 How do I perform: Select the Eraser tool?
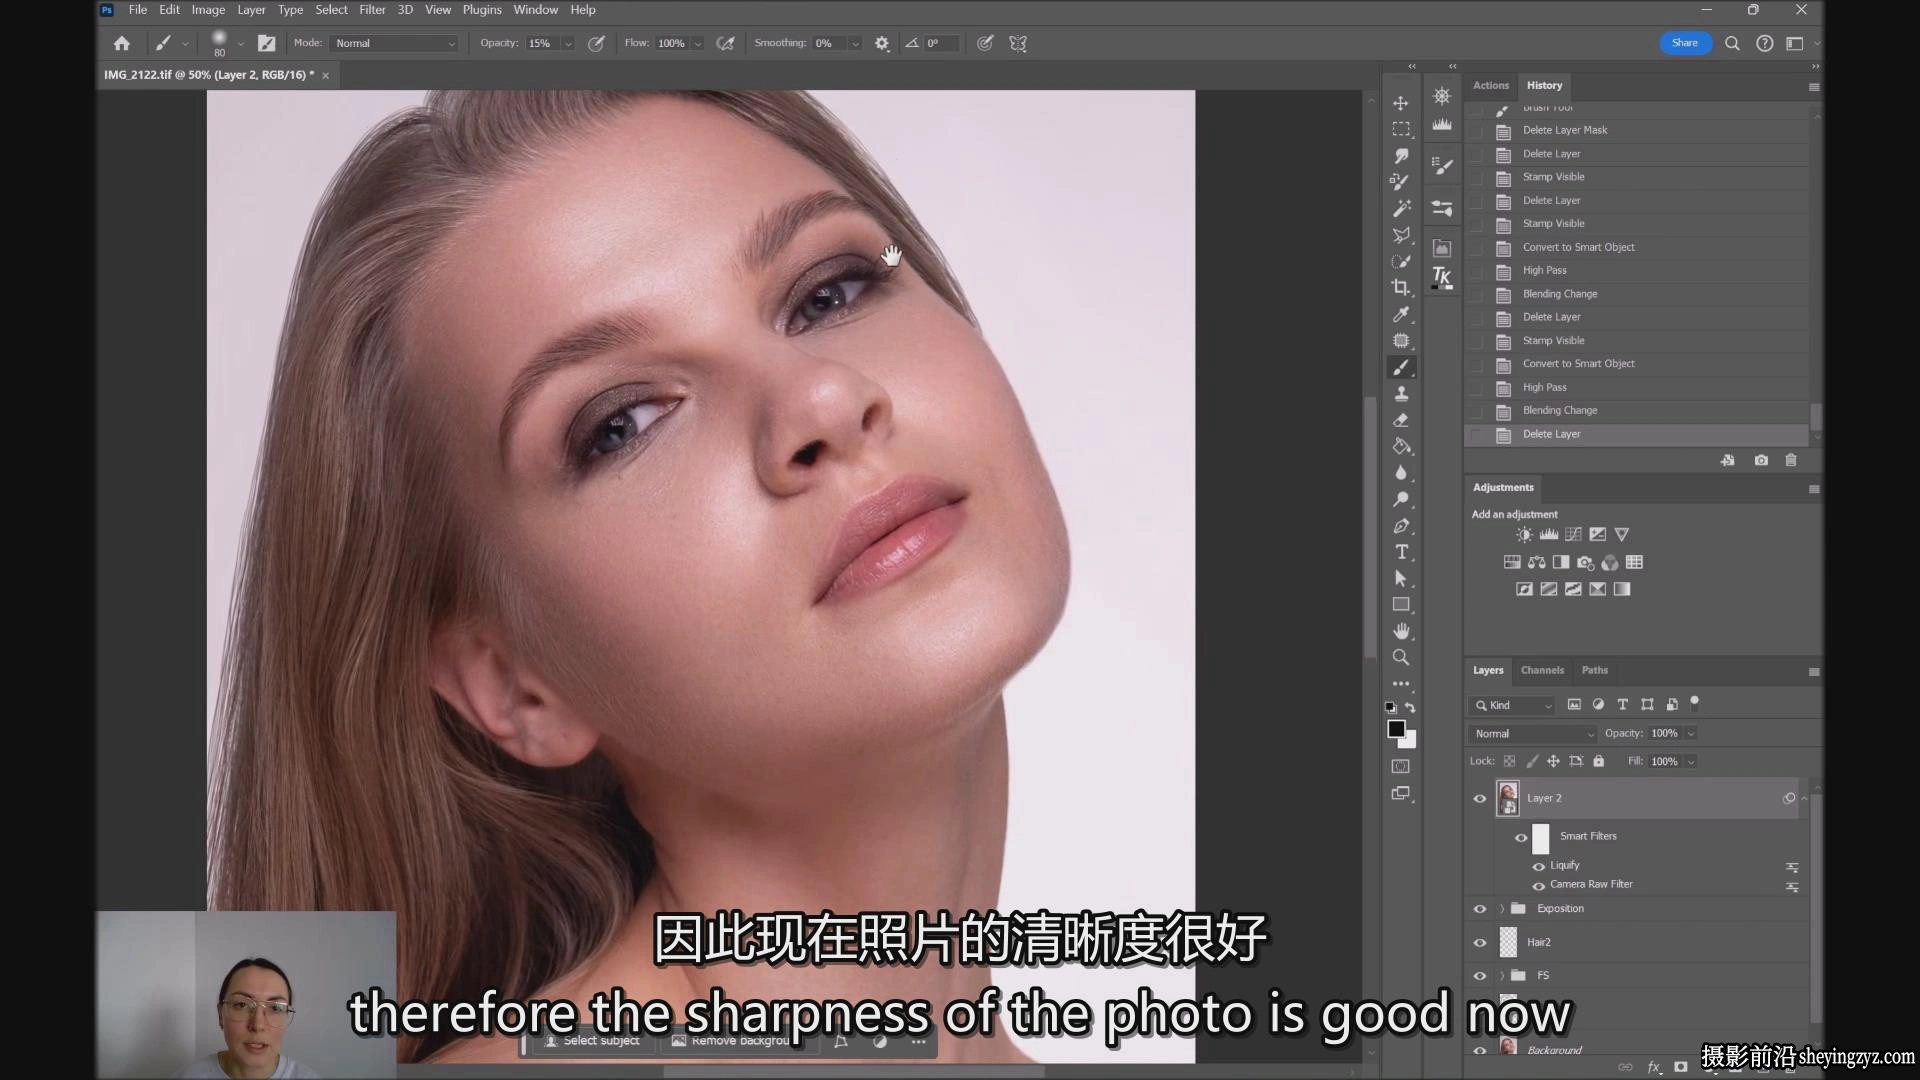pos(1401,420)
